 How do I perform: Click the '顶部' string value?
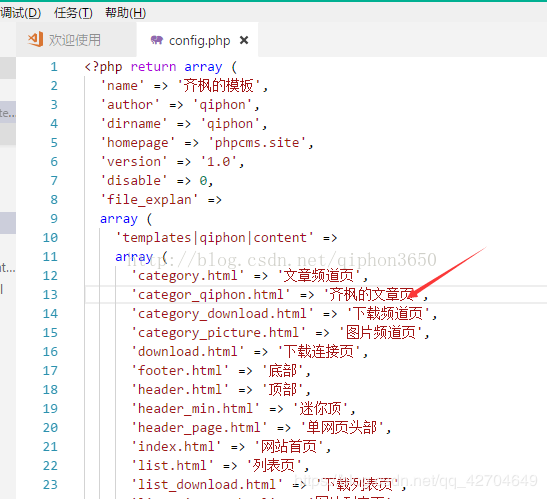[283, 389]
